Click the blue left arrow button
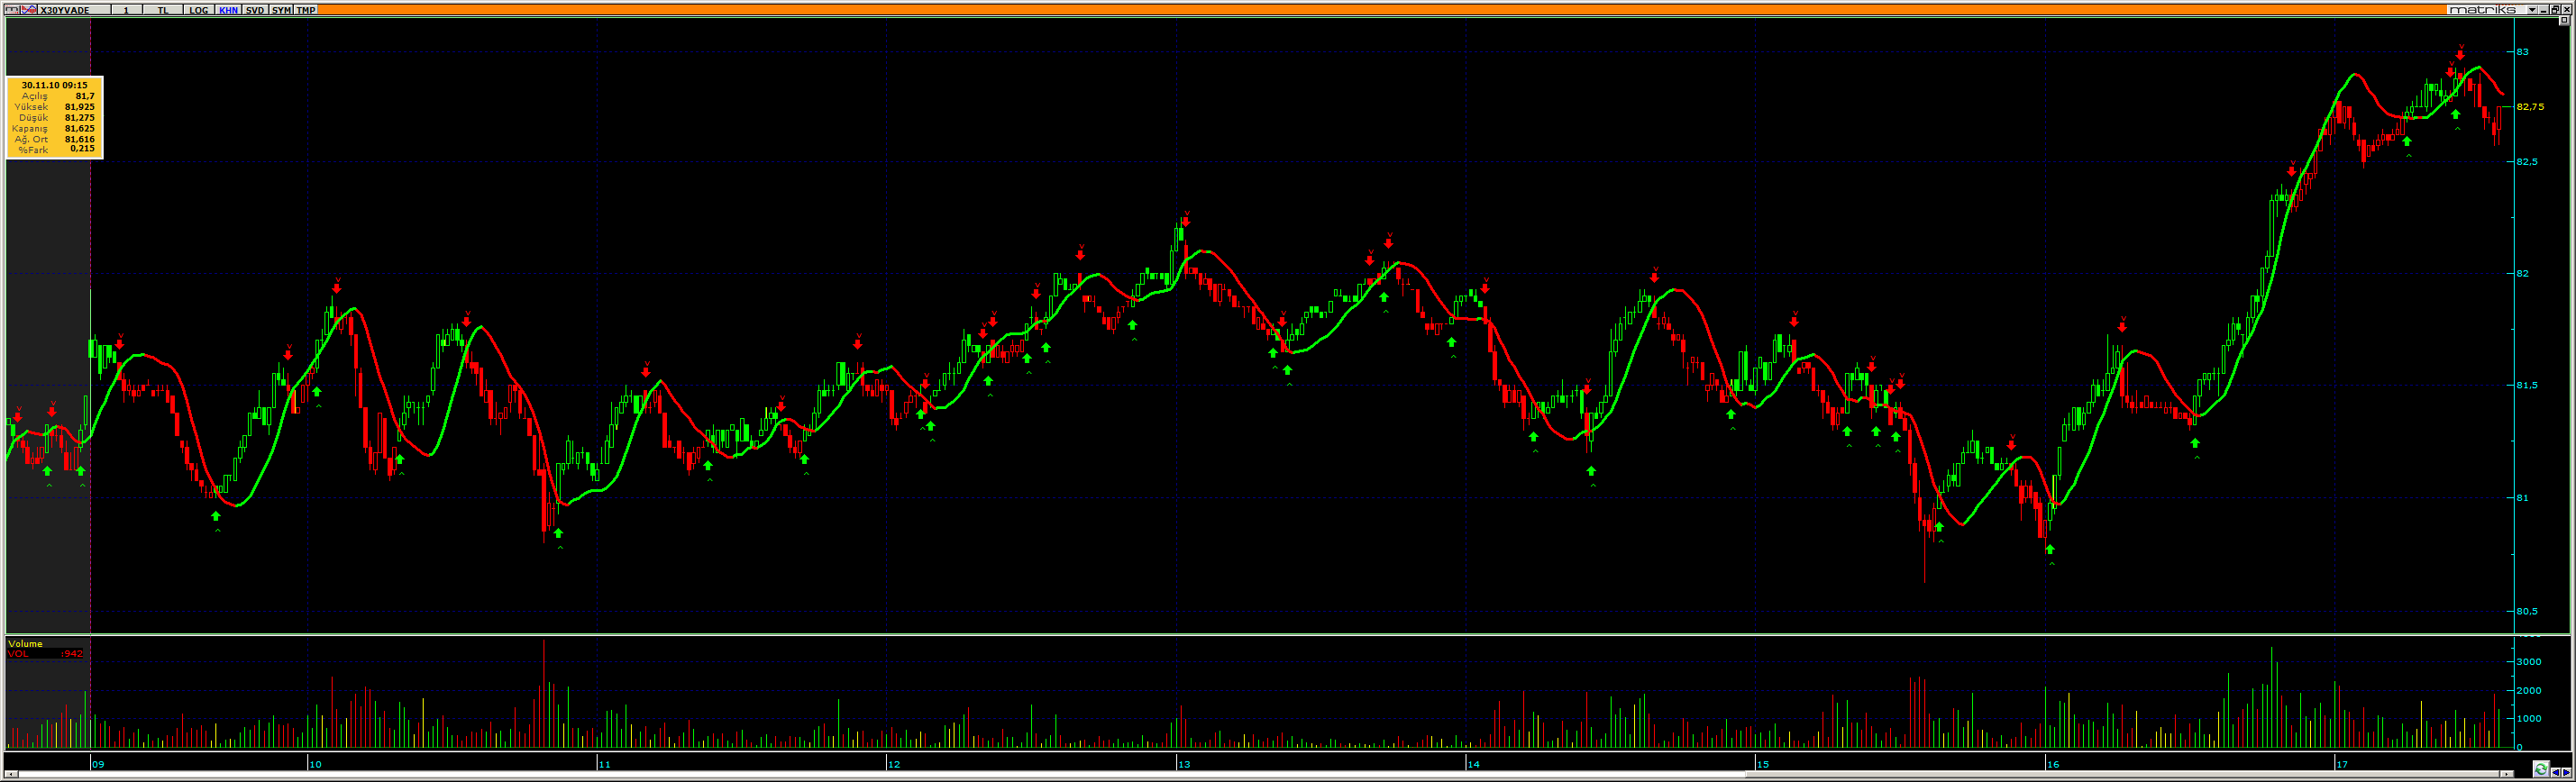Viewport: 2576px width, 782px height. click(x=2556, y=773)
